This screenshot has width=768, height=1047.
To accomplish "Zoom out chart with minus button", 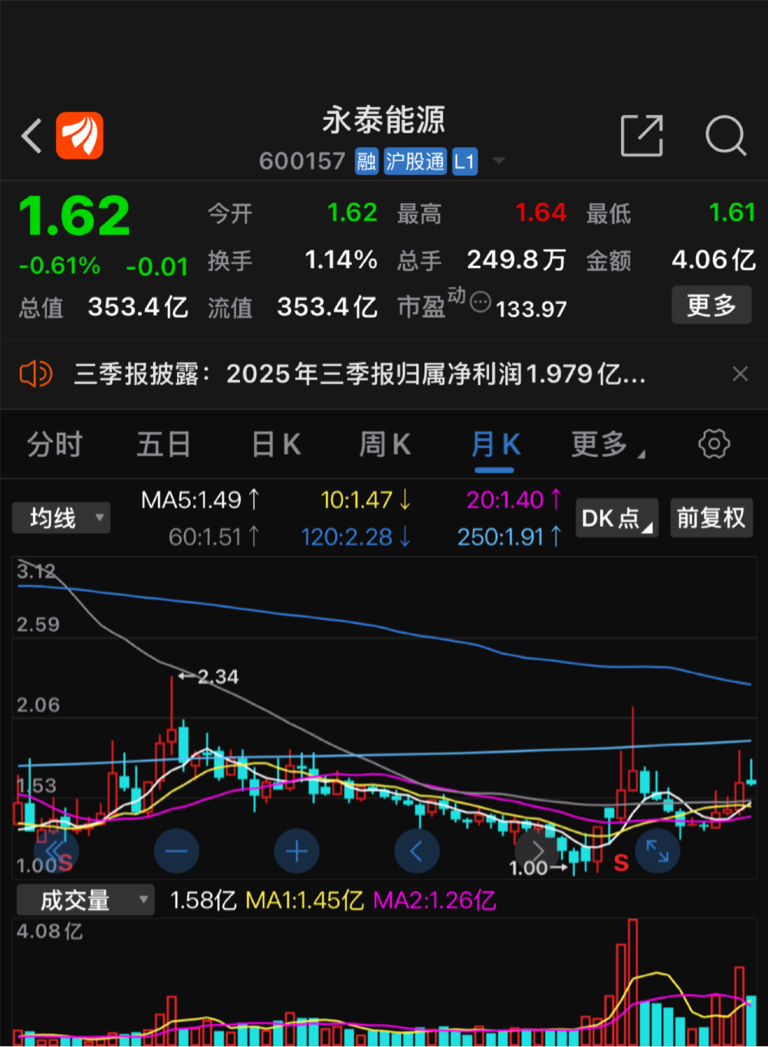I will [x=176, y=851].
